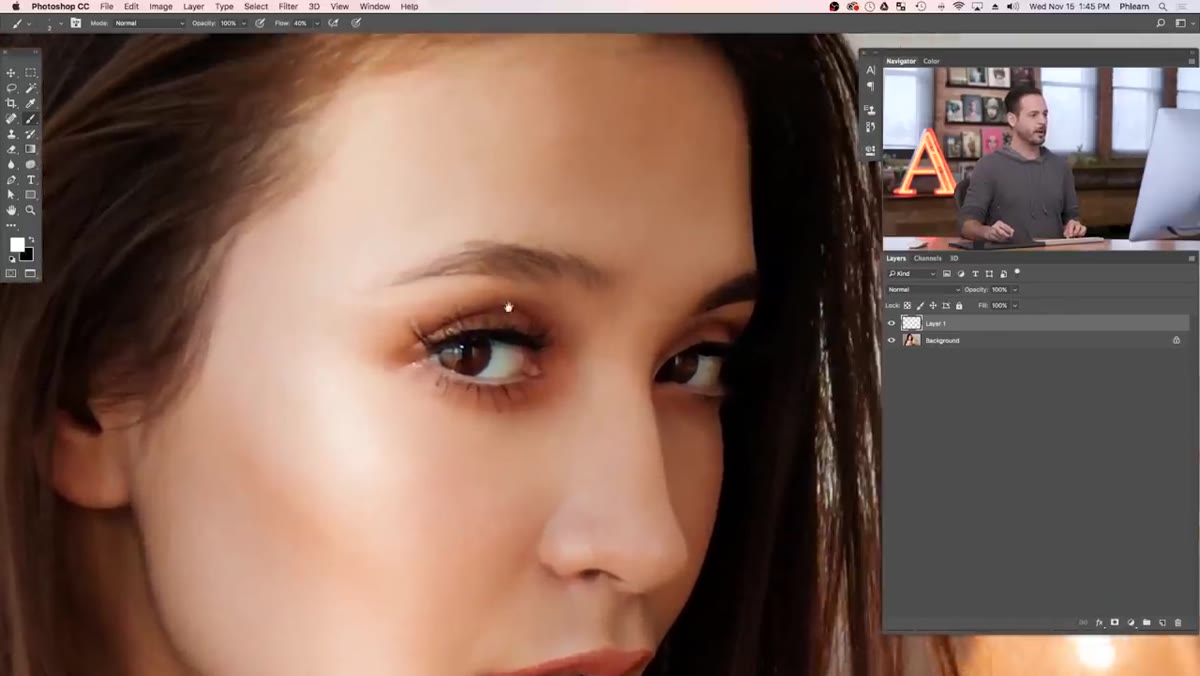Select the History Brush tool
1200x676 pixels.
30,134
